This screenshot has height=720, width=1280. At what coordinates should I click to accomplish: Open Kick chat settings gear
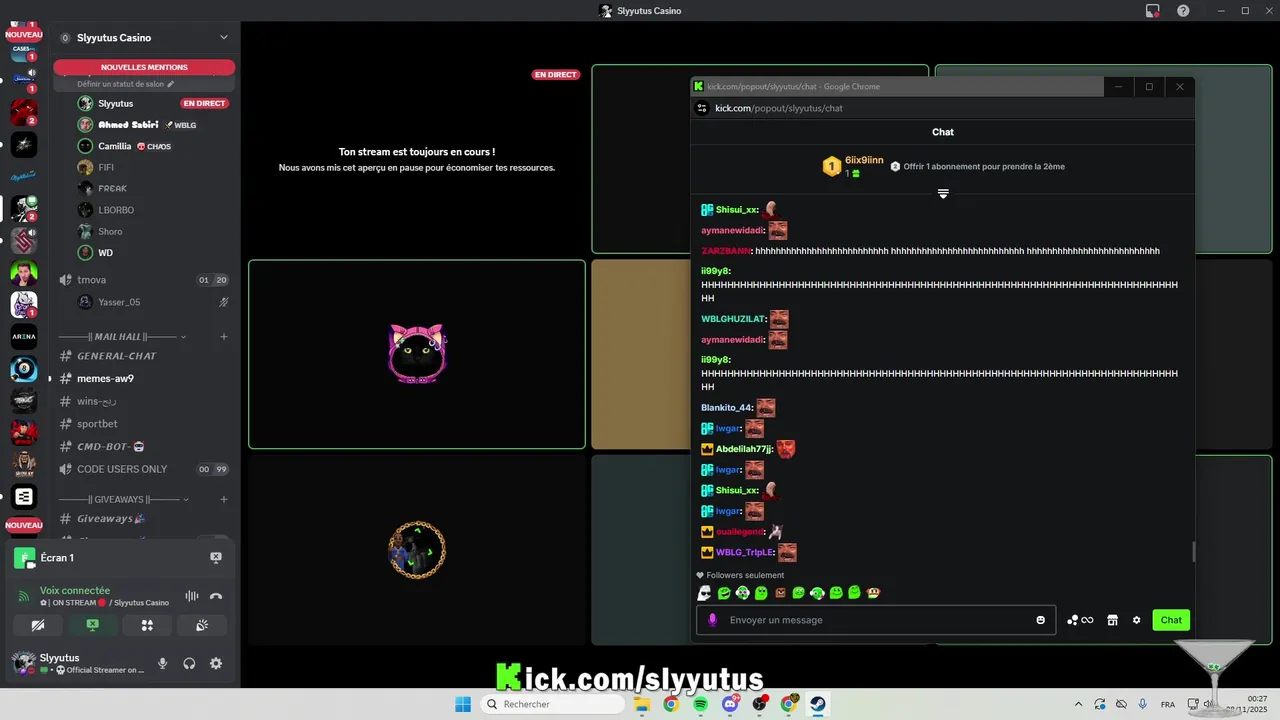1136,620
